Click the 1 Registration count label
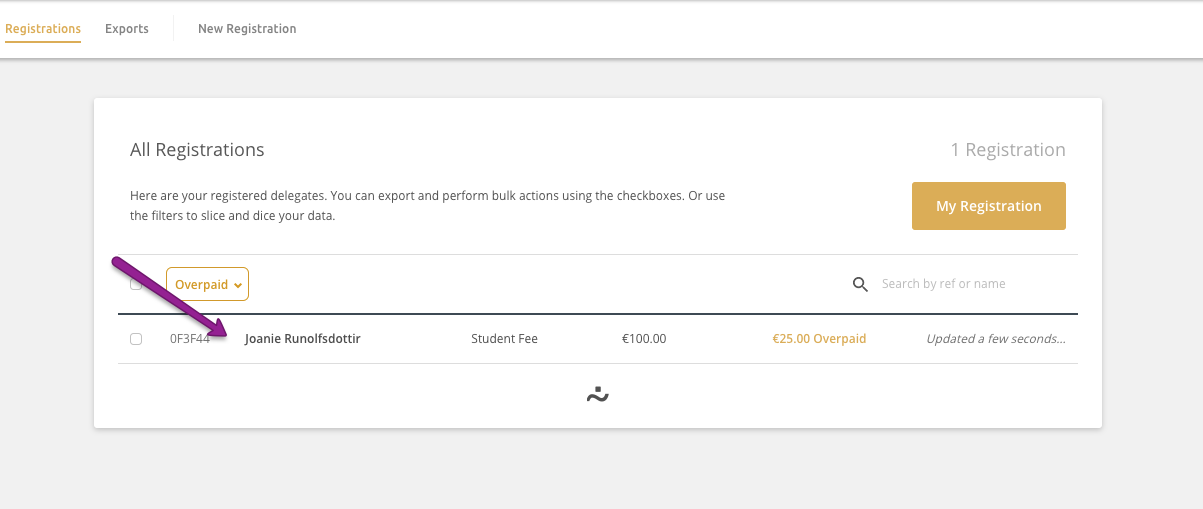 pyautogui.click(x=1008, y=150)
